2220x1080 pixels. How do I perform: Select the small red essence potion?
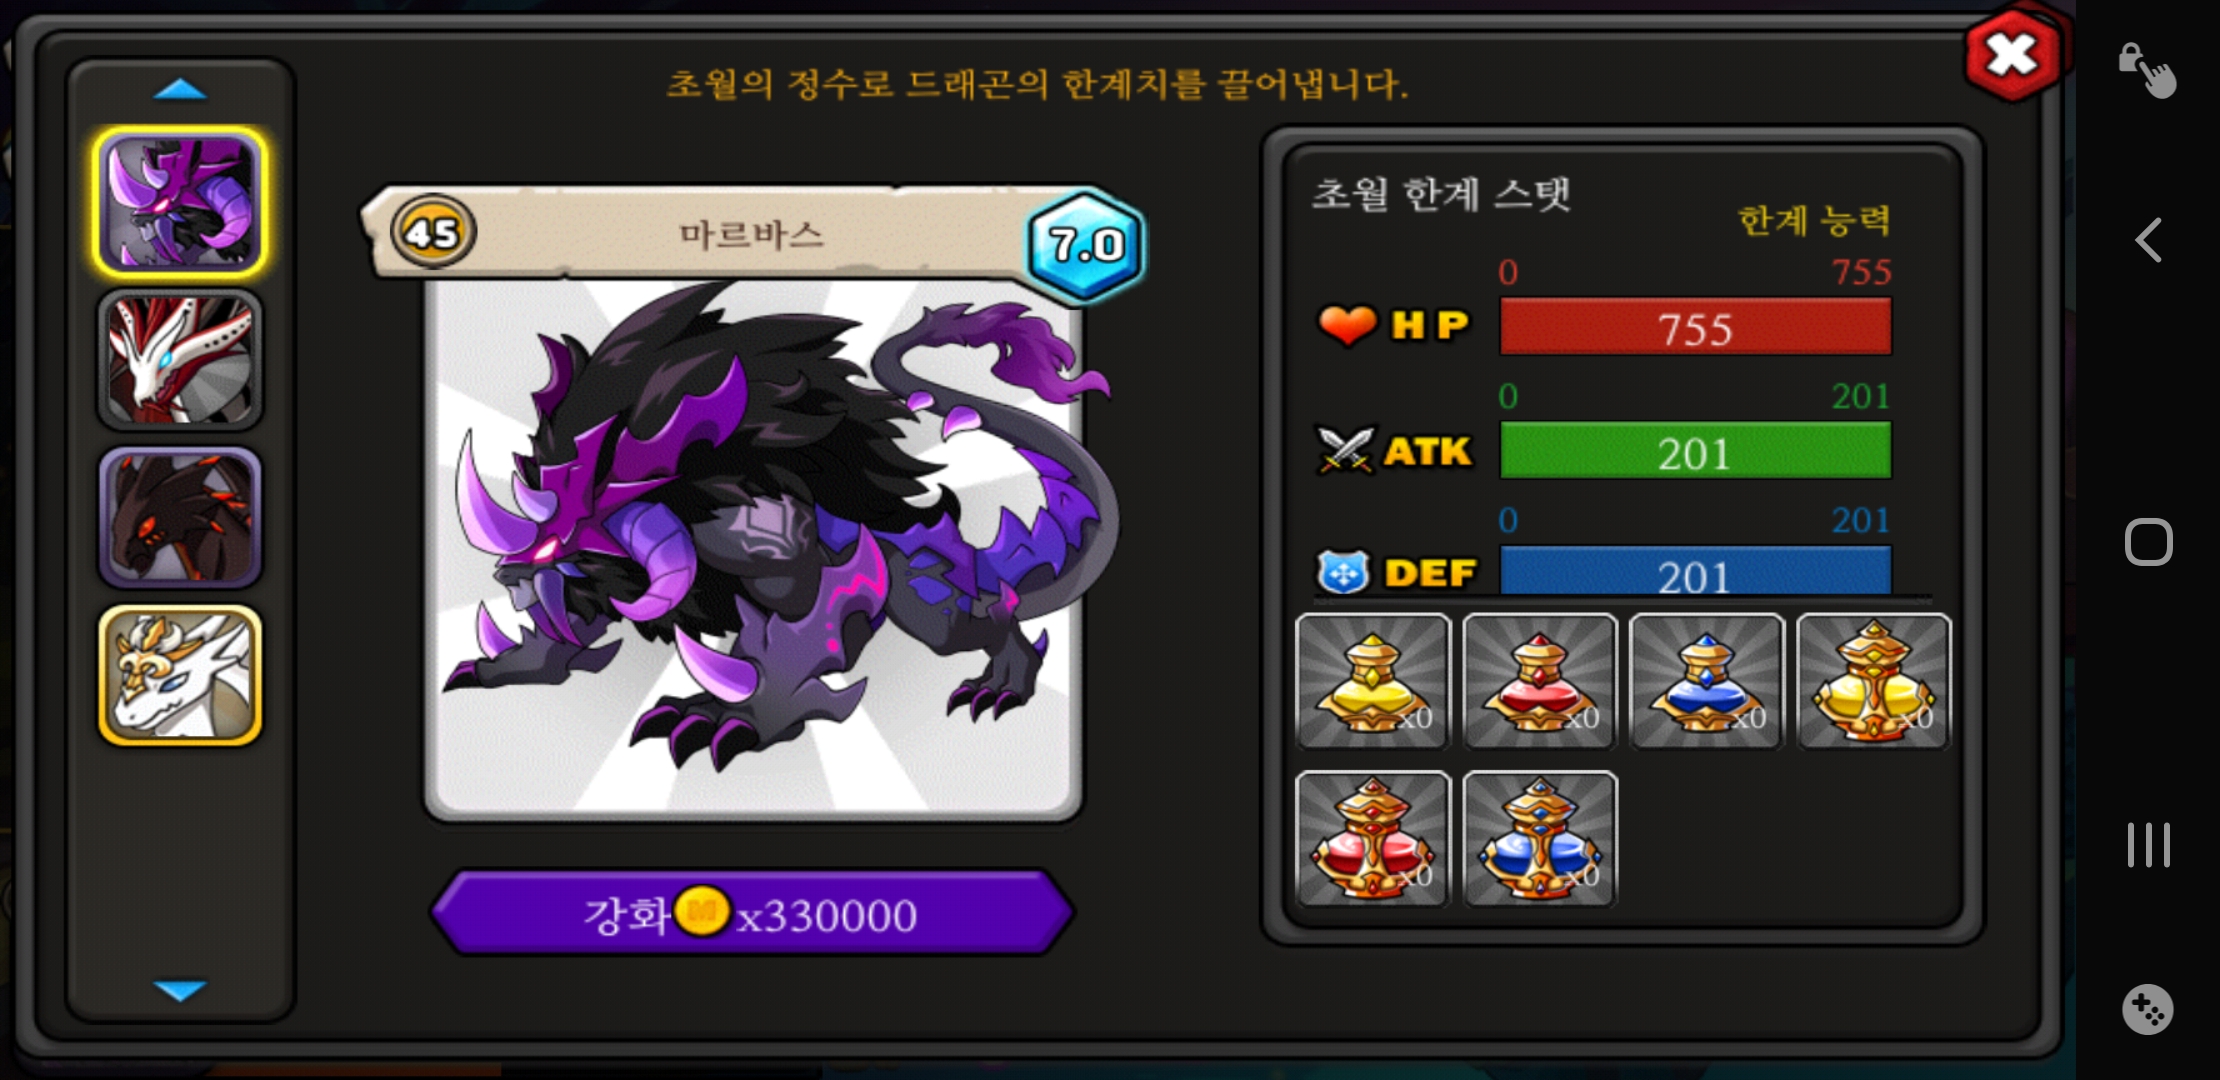(x=1539, y=681)
